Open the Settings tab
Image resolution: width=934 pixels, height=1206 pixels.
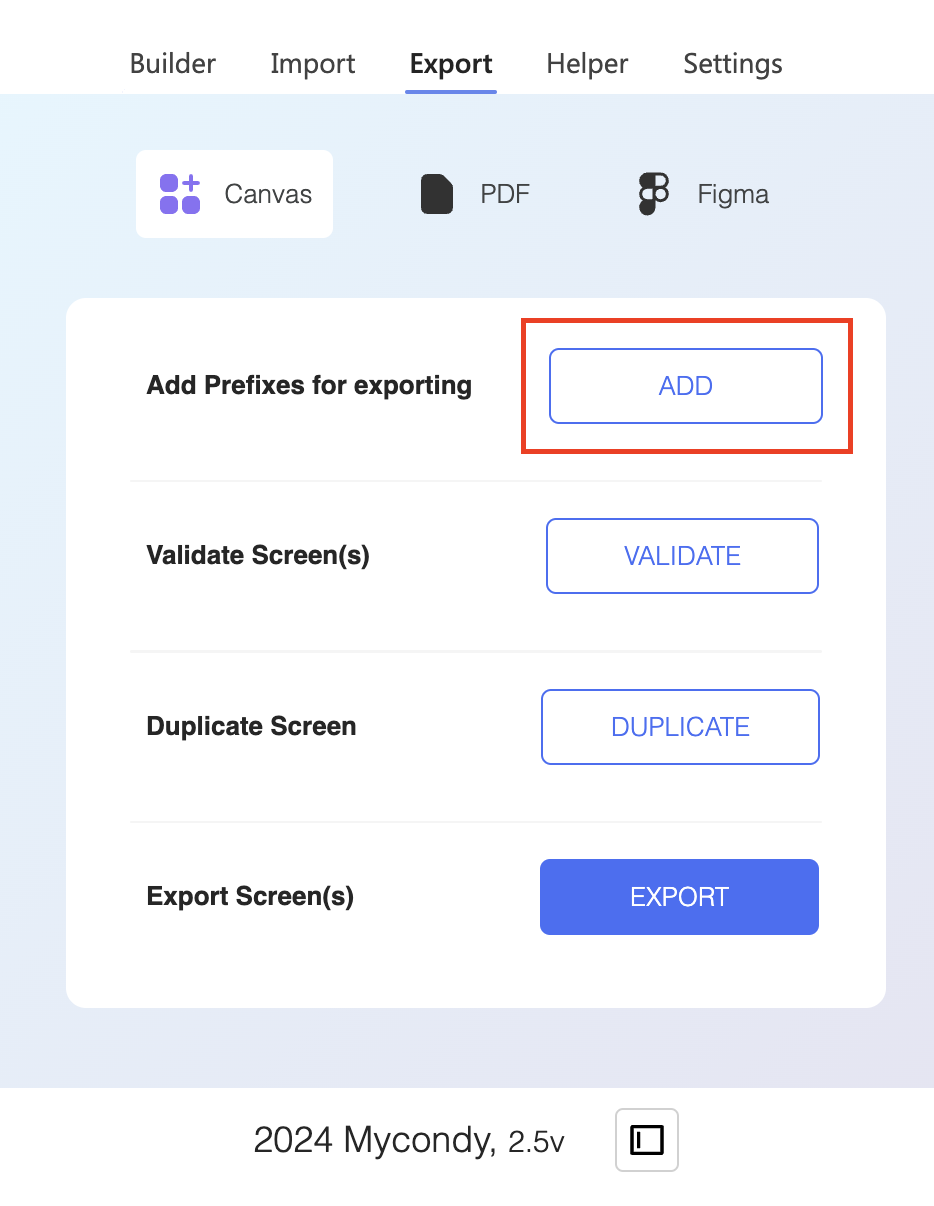(x=733, y=64)
